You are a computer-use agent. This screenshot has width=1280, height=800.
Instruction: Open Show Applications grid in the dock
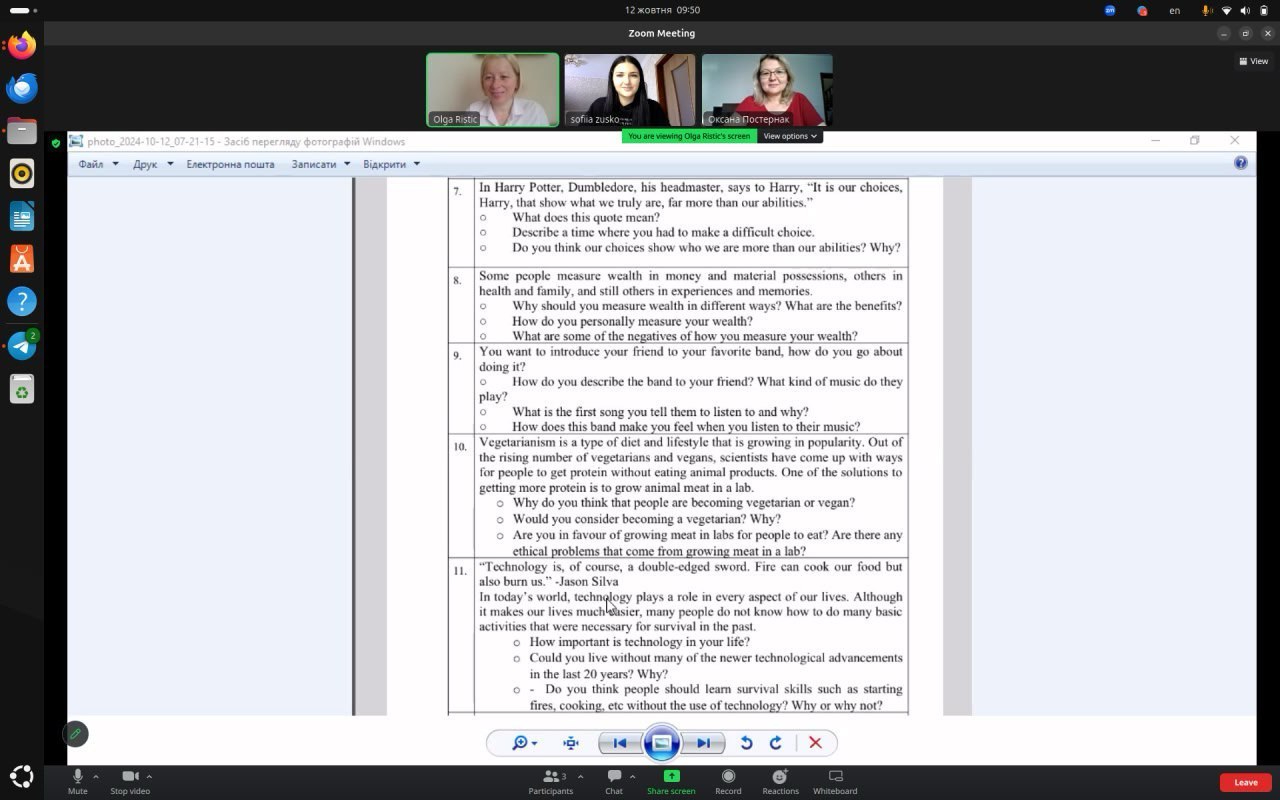[22, 776]
